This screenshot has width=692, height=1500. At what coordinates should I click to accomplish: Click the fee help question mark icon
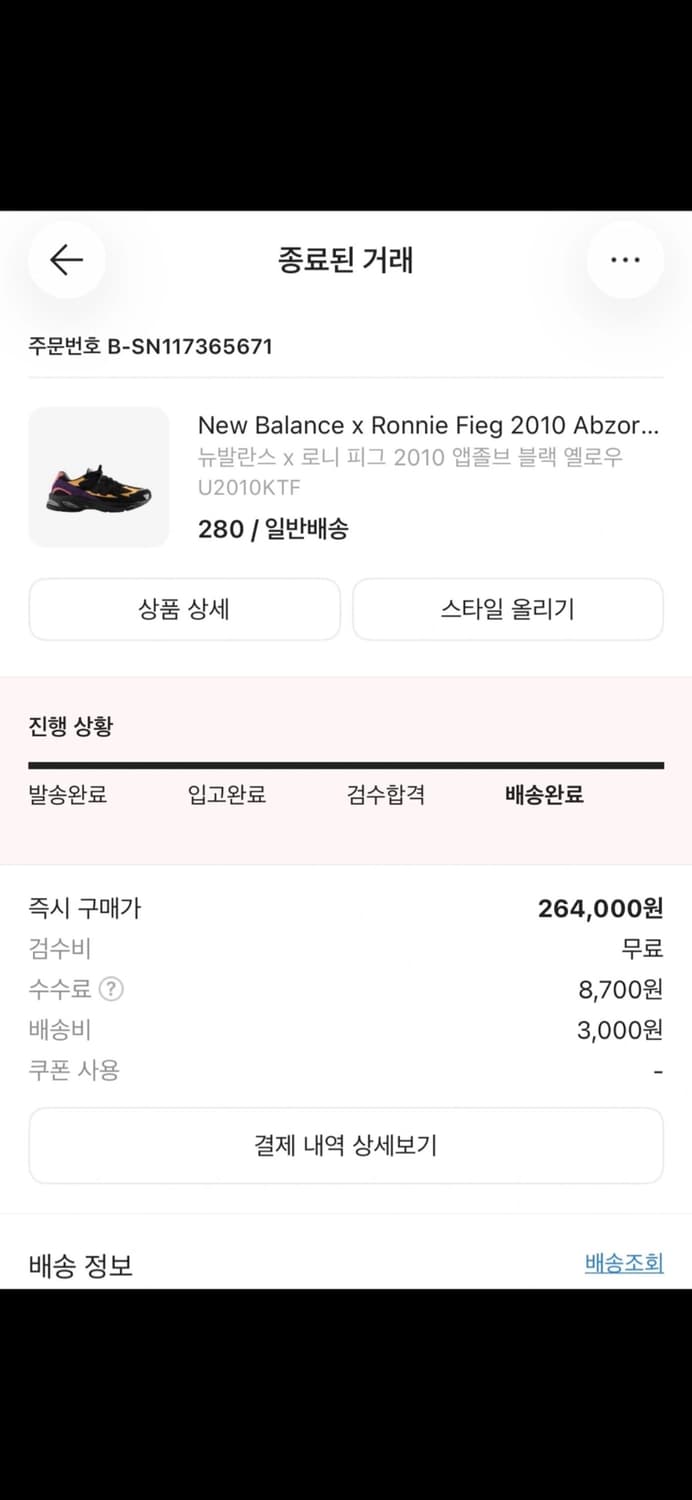(x=112, y=990)
